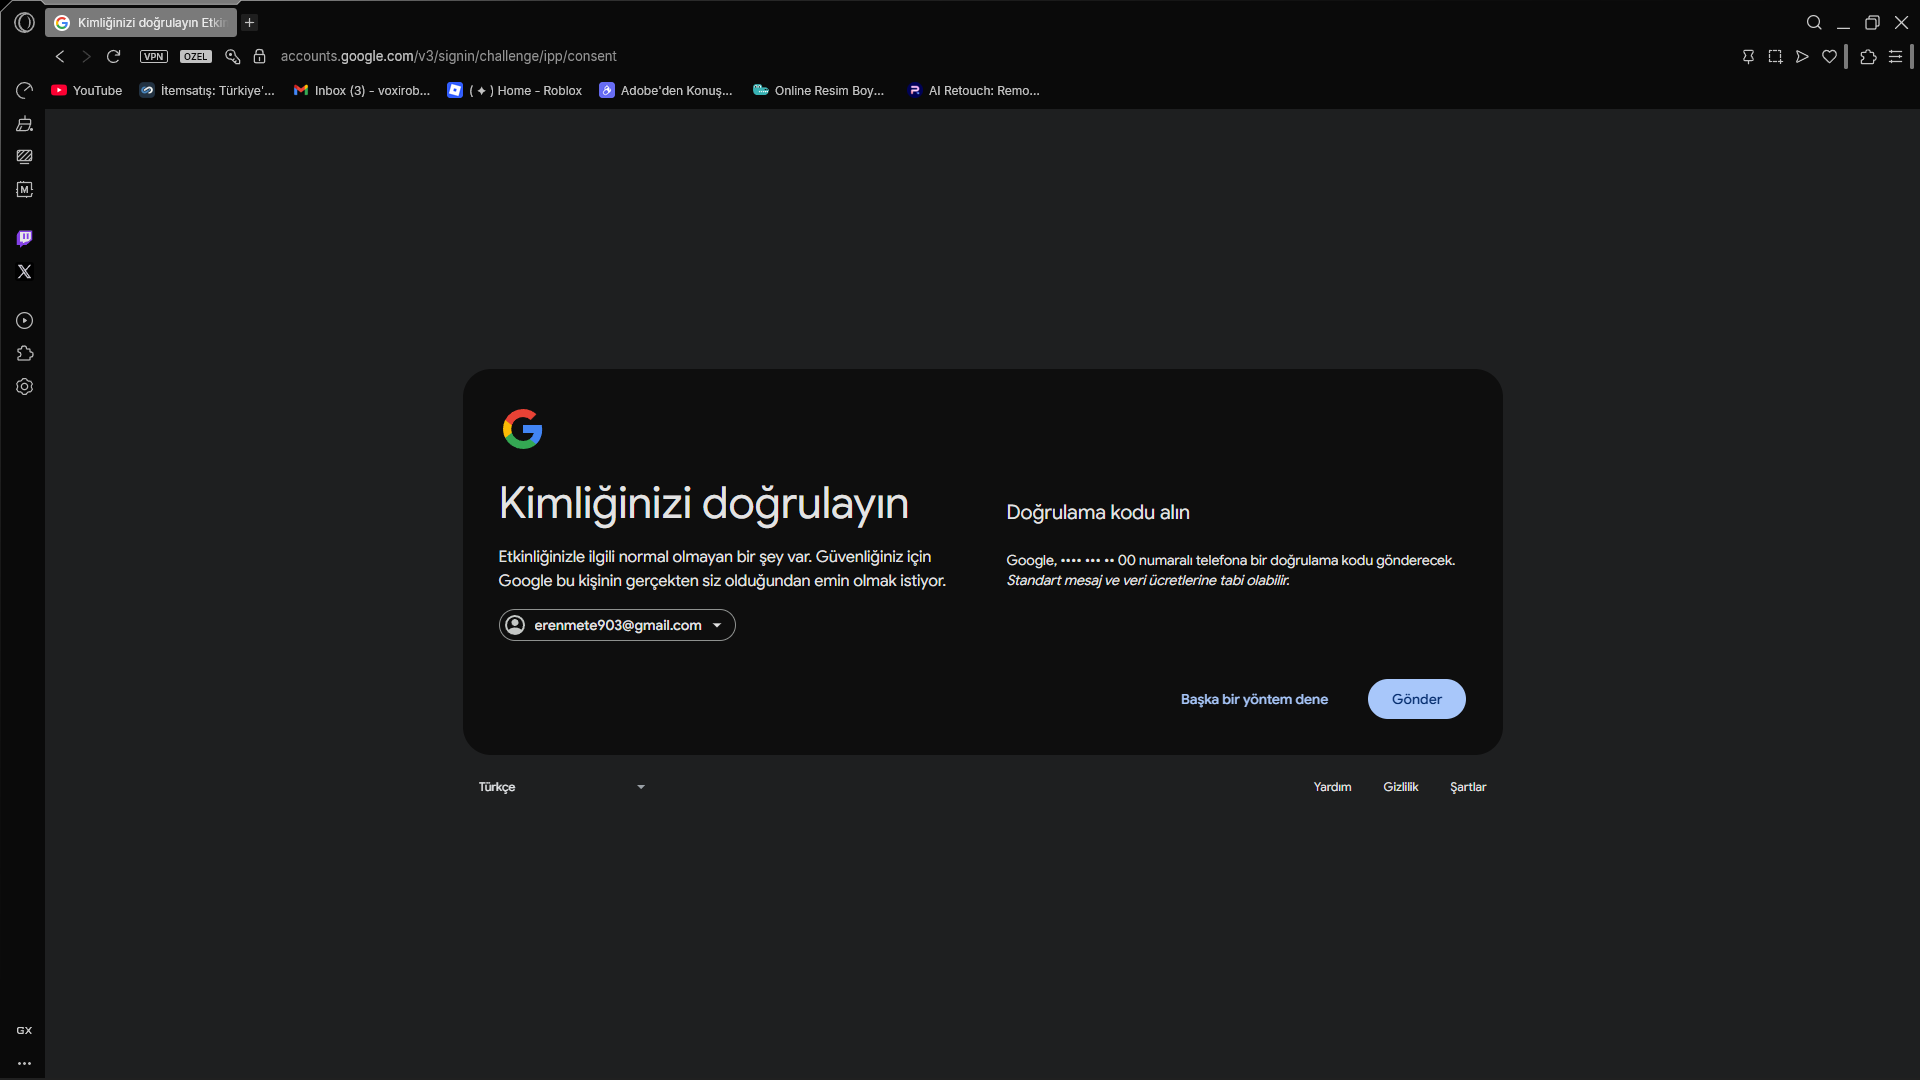Expand the erenmete903@gmail.com account selector

click(617, 625)
